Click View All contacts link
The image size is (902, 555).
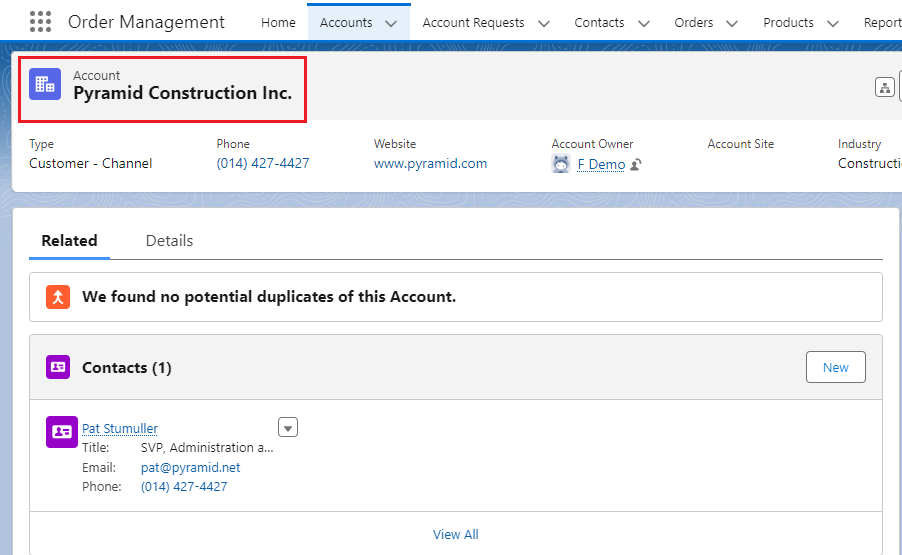pos(455,534)
